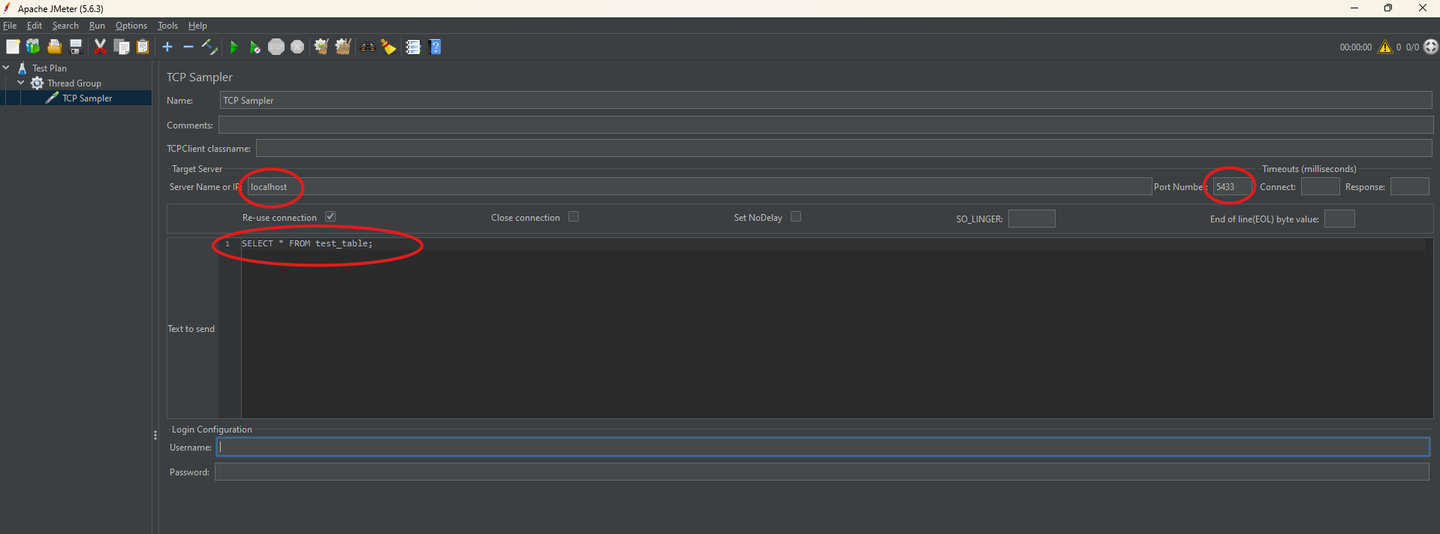Click the Search binoculars icon

[367, 47]
